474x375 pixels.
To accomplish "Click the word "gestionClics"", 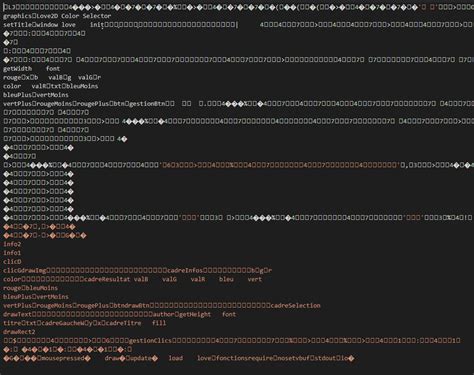I will pyautogui.click(x=150, y=341).
